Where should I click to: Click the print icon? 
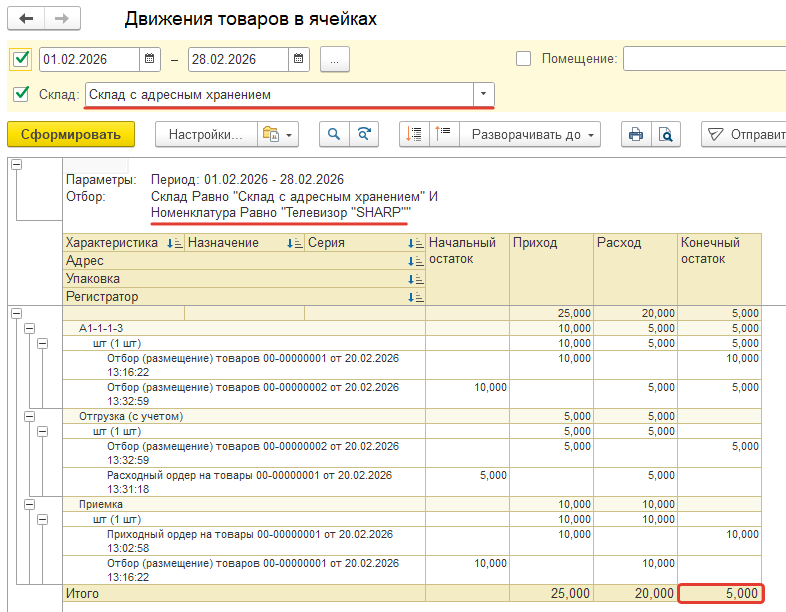pos(634,134)
